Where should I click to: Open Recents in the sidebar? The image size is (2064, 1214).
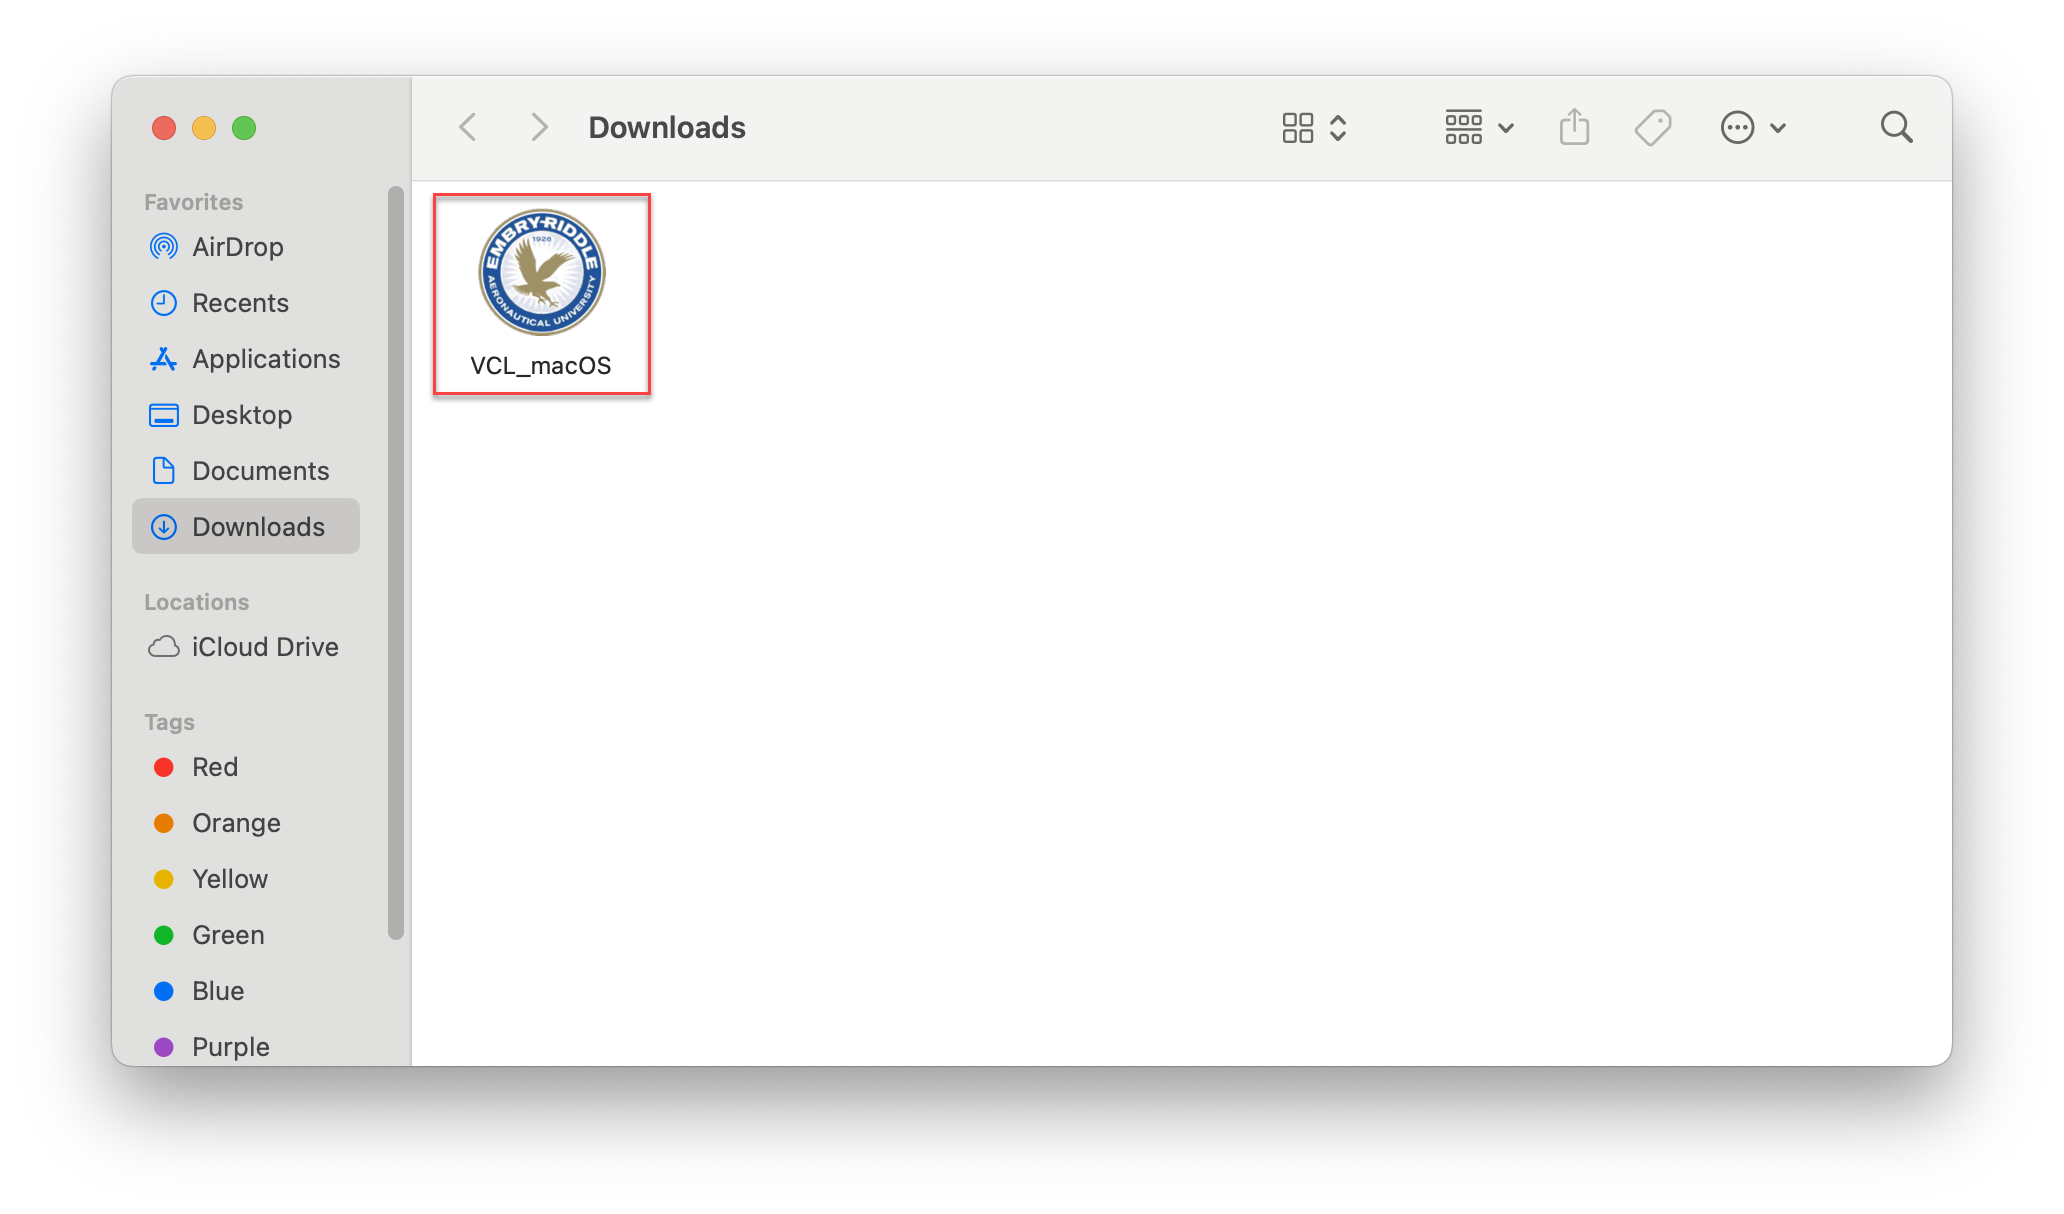[238, 304]
